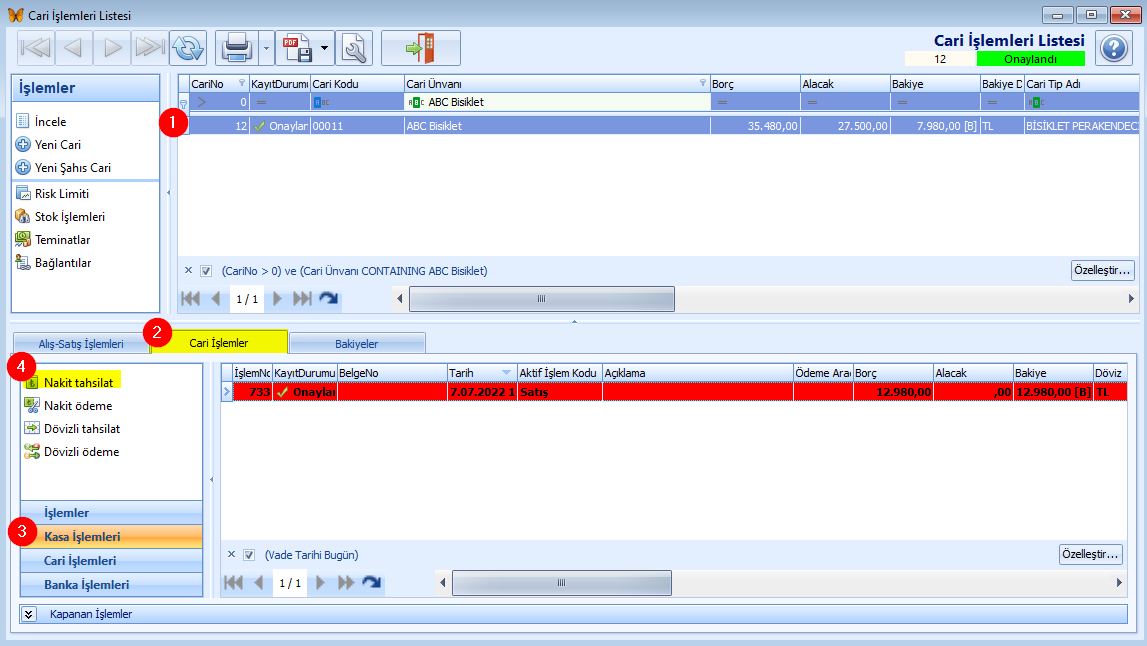Image resolution: width=1147 pixels, height=646 pixels.
Task: Remove the Vade Tarihi Bugün filter with X
Action: (231, 555)
